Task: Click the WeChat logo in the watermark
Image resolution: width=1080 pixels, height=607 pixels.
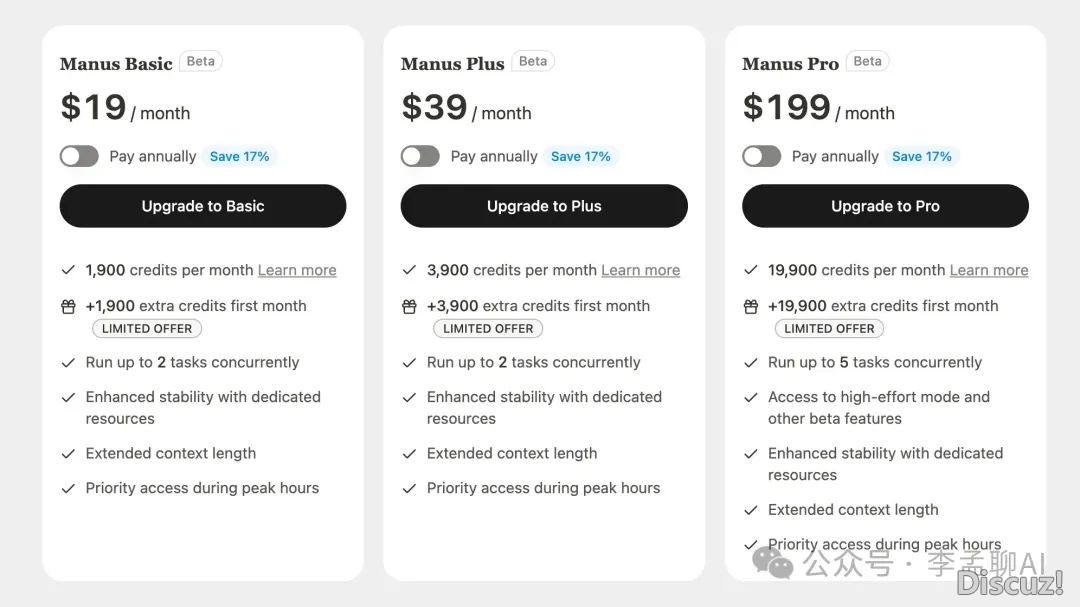Action: tap(772, 562)
